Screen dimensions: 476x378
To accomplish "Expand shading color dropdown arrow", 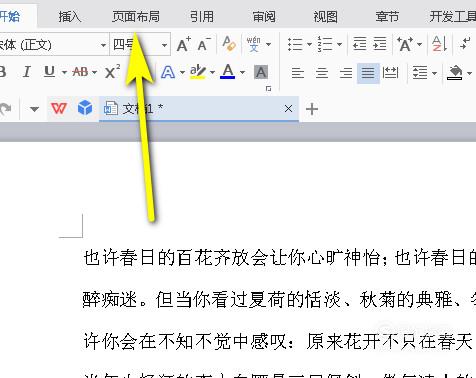I will [x=469, y=73].
